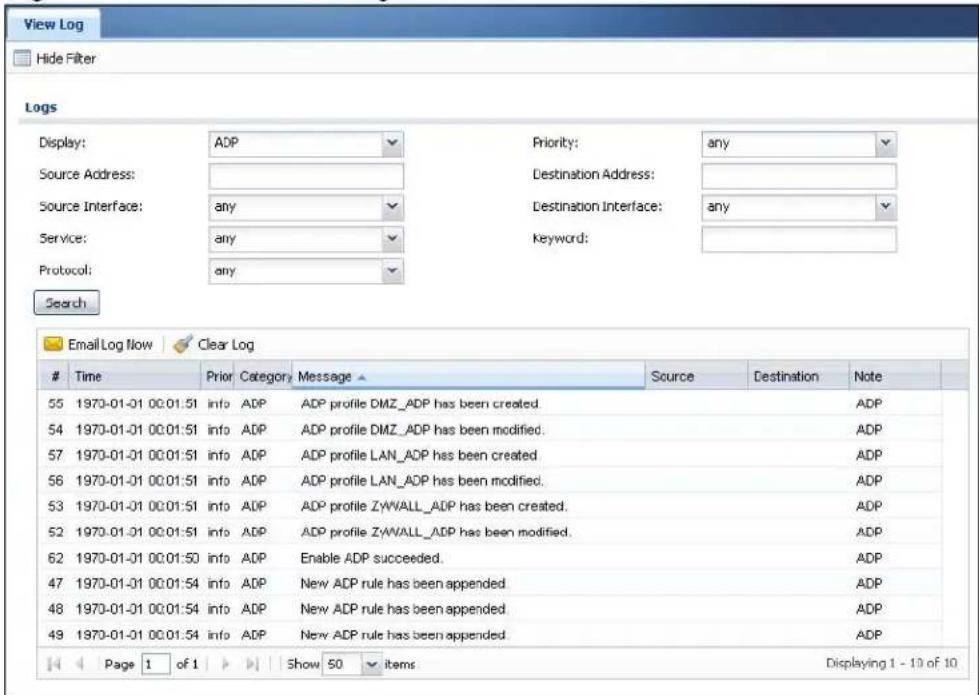Go to previous log page arrow
The width and height of the screenshot is (979, 695).
pos(80,664)
